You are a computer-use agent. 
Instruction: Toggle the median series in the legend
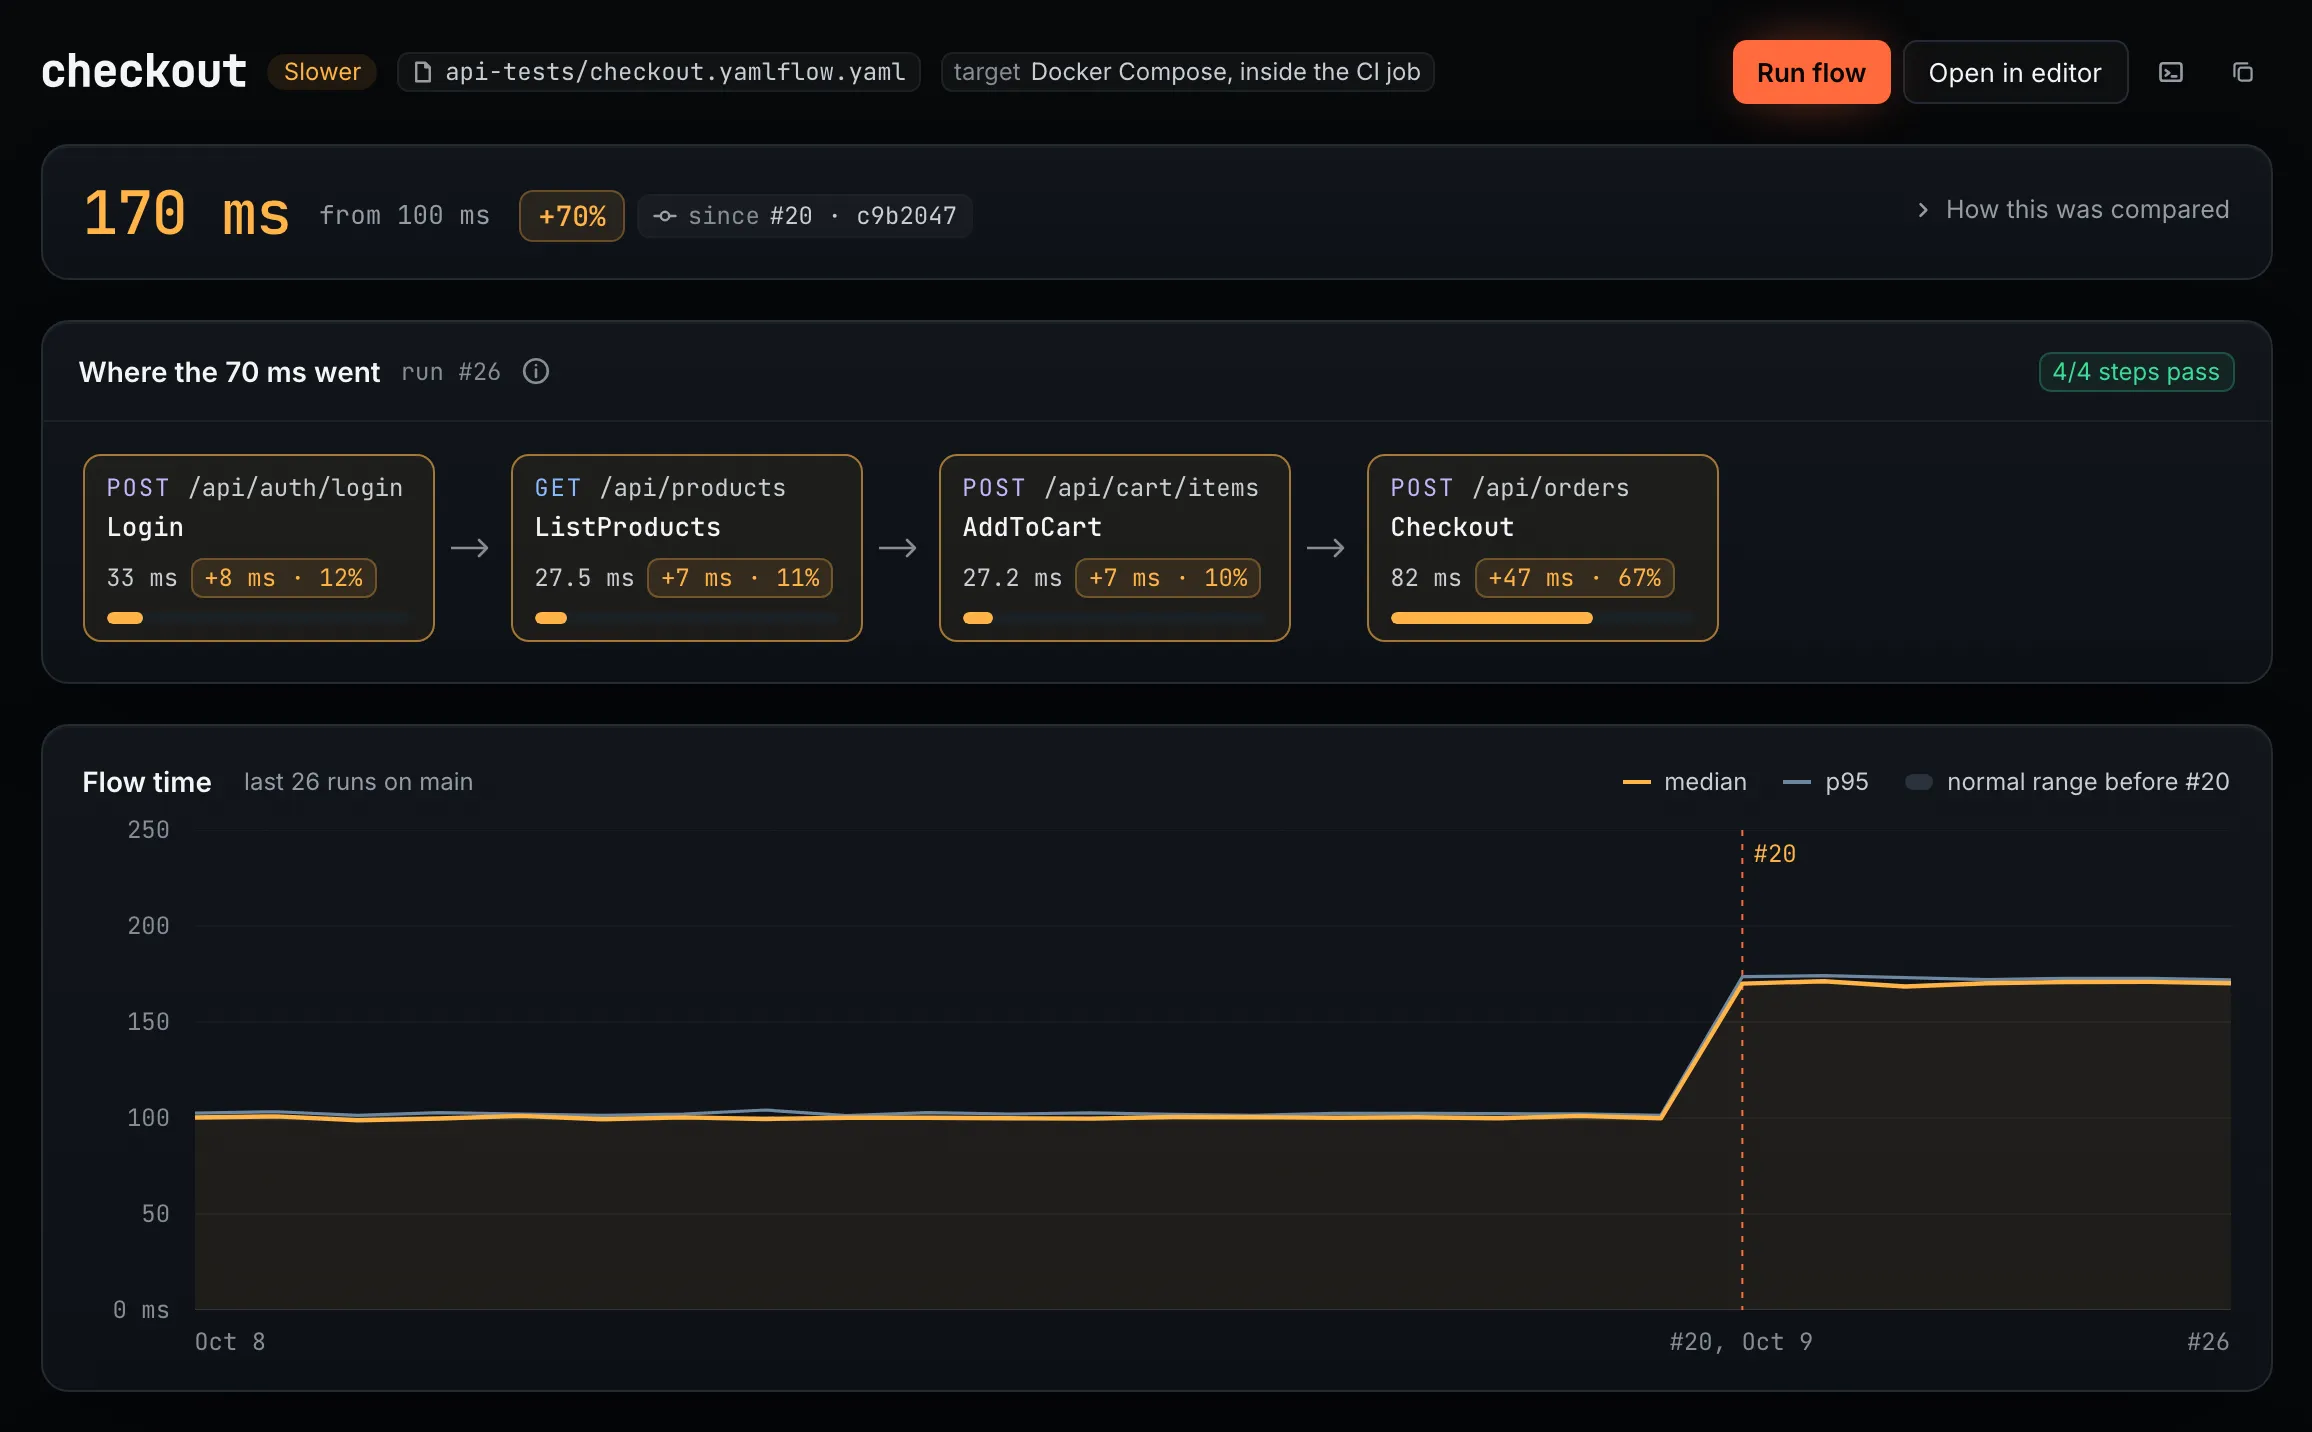1685,782
